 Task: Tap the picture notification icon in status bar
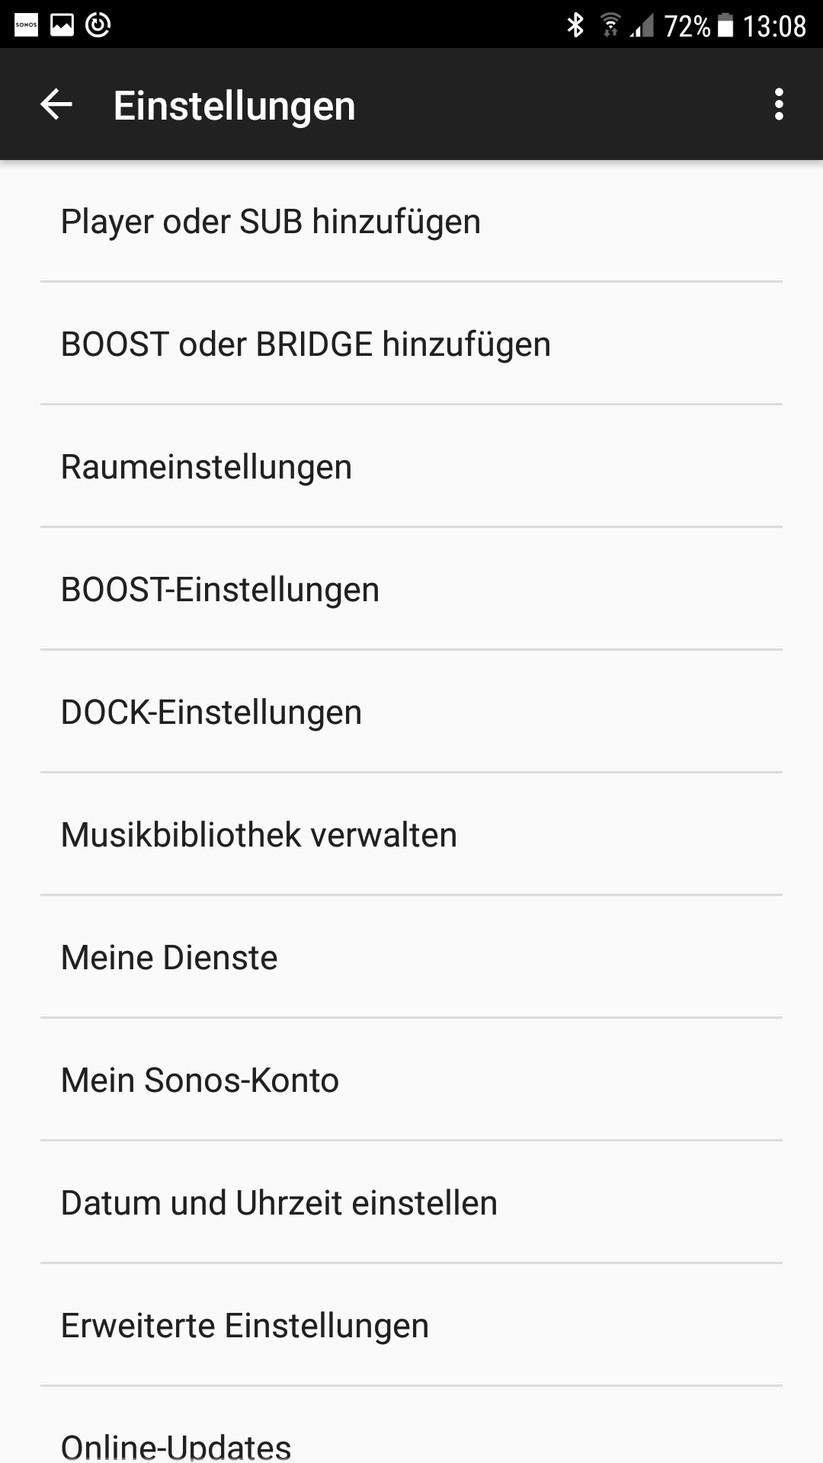[62, 25]
